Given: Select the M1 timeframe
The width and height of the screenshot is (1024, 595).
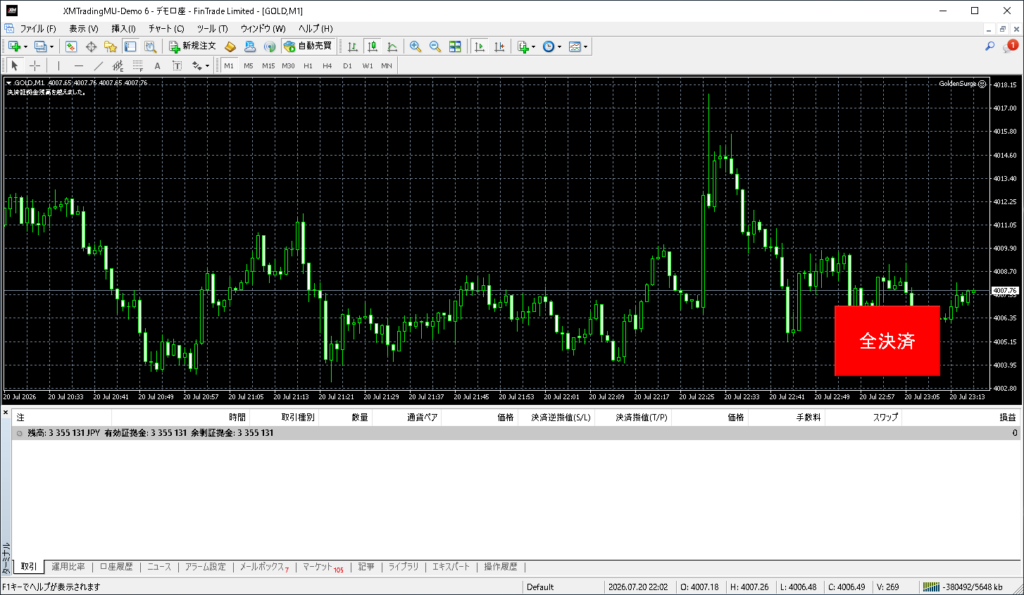Looking at the screenshot, I should pyautogui.click(x=229, y=65).
